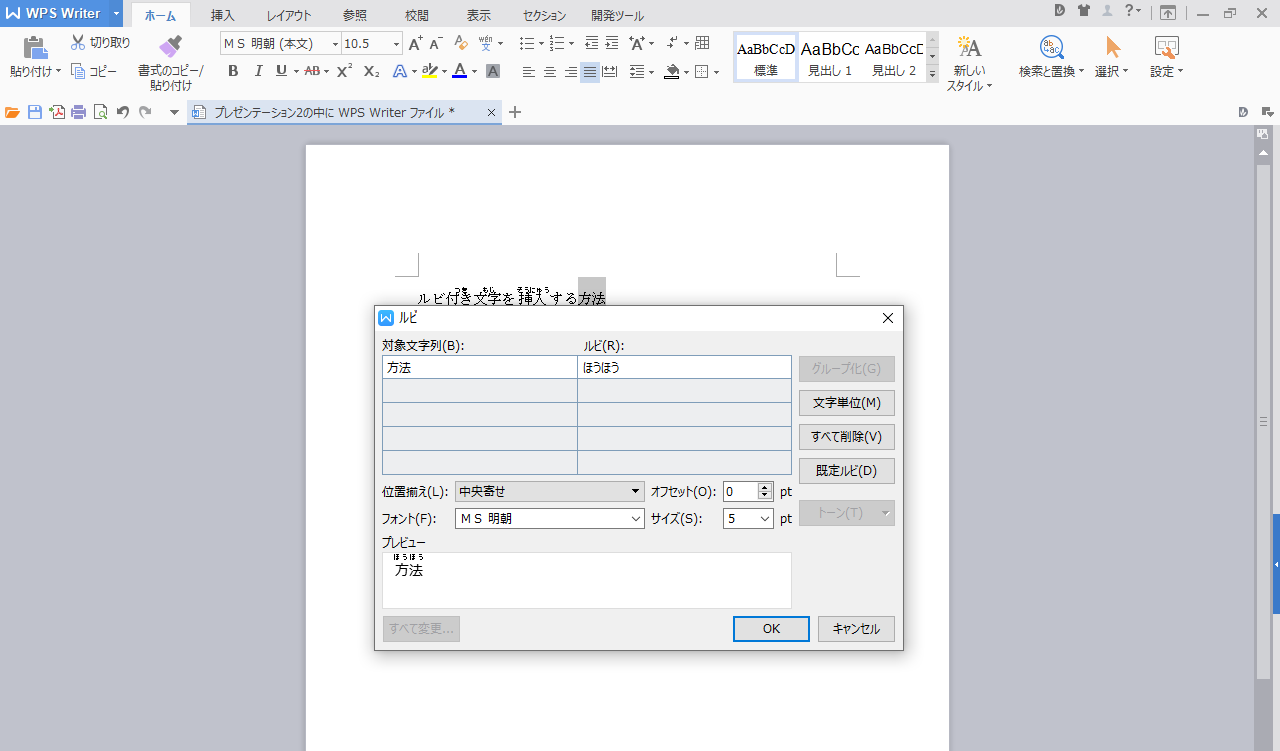The height and width of the screenshot is (751, 1280).
Task: Click paragraph shading paint bucket icon
Action: click(x=672, y=71)
